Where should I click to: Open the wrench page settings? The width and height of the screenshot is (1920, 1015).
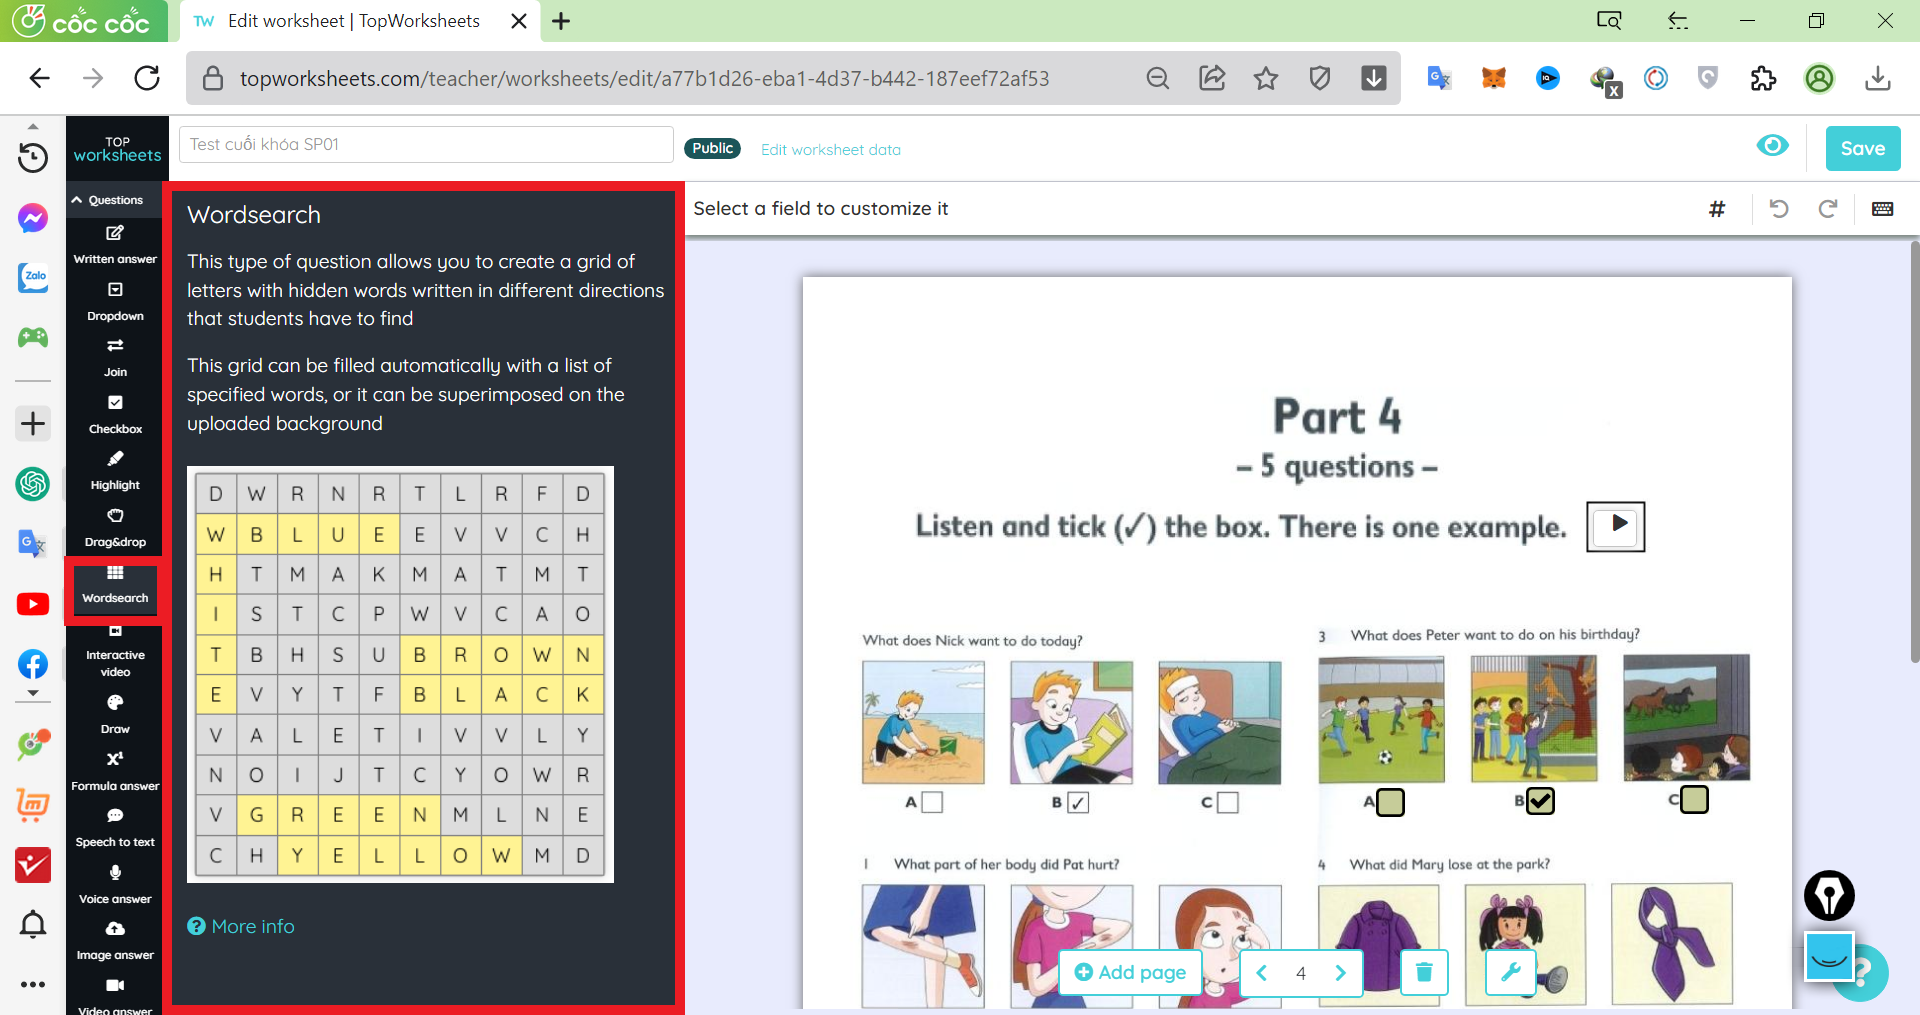[x=1510, y=972]
